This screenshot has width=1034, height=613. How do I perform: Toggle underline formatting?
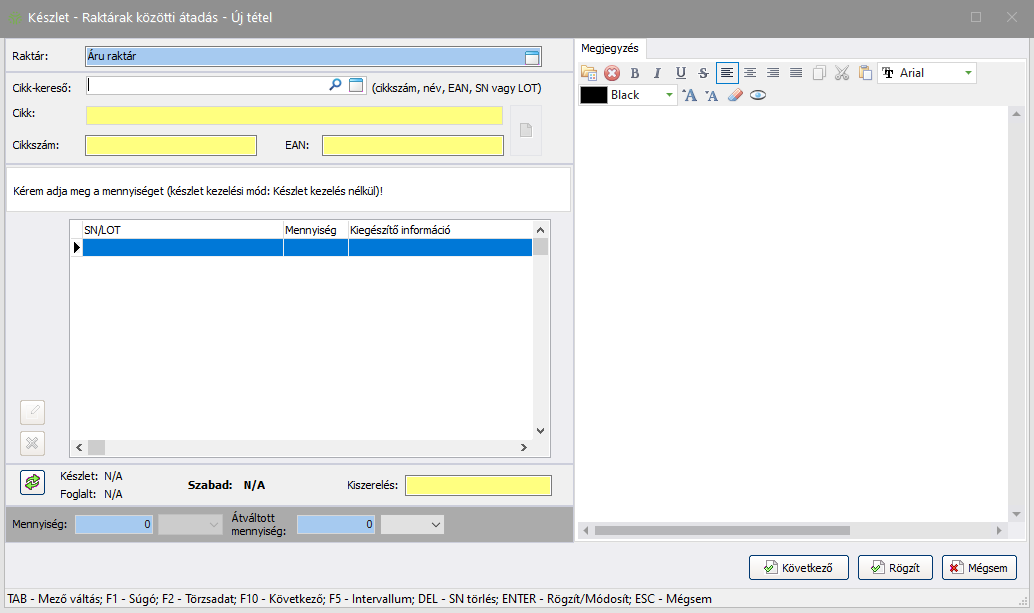[x=681, y=73]
